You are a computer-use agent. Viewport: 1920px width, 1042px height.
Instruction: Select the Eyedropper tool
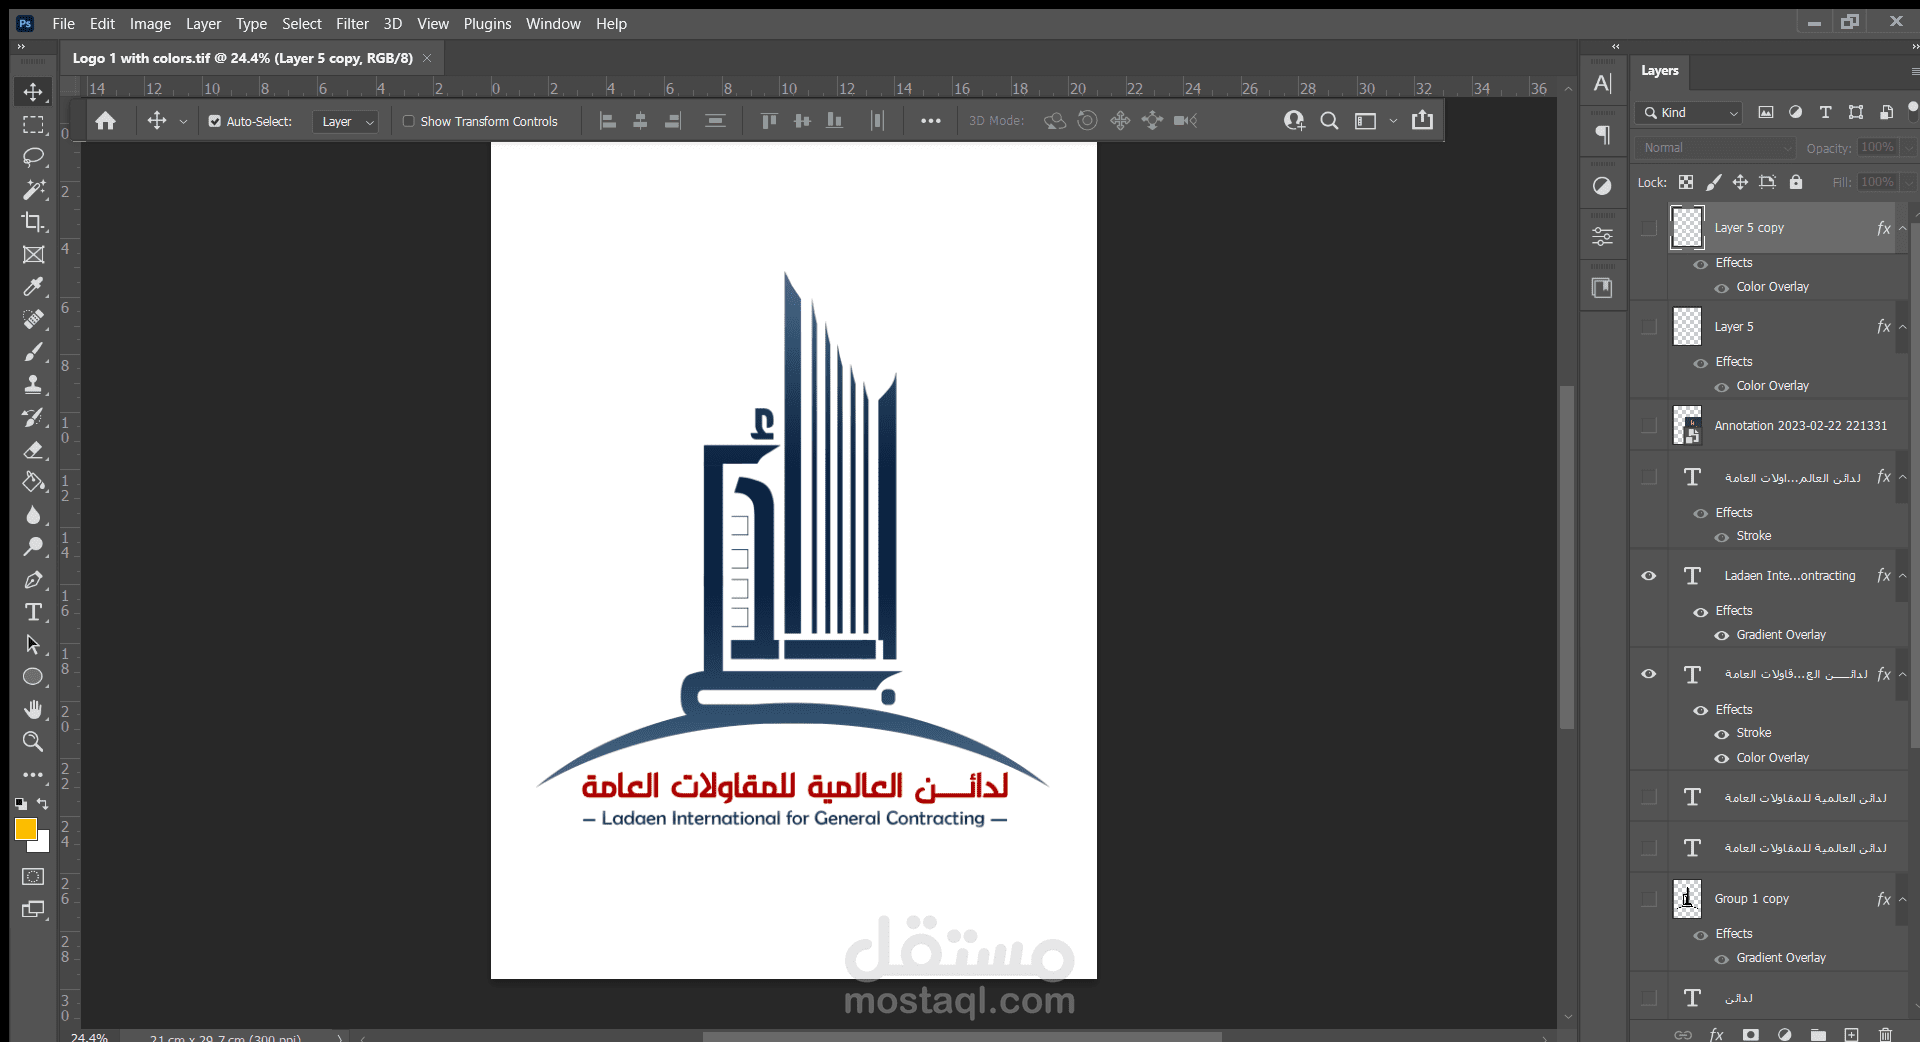coord(33,287)
